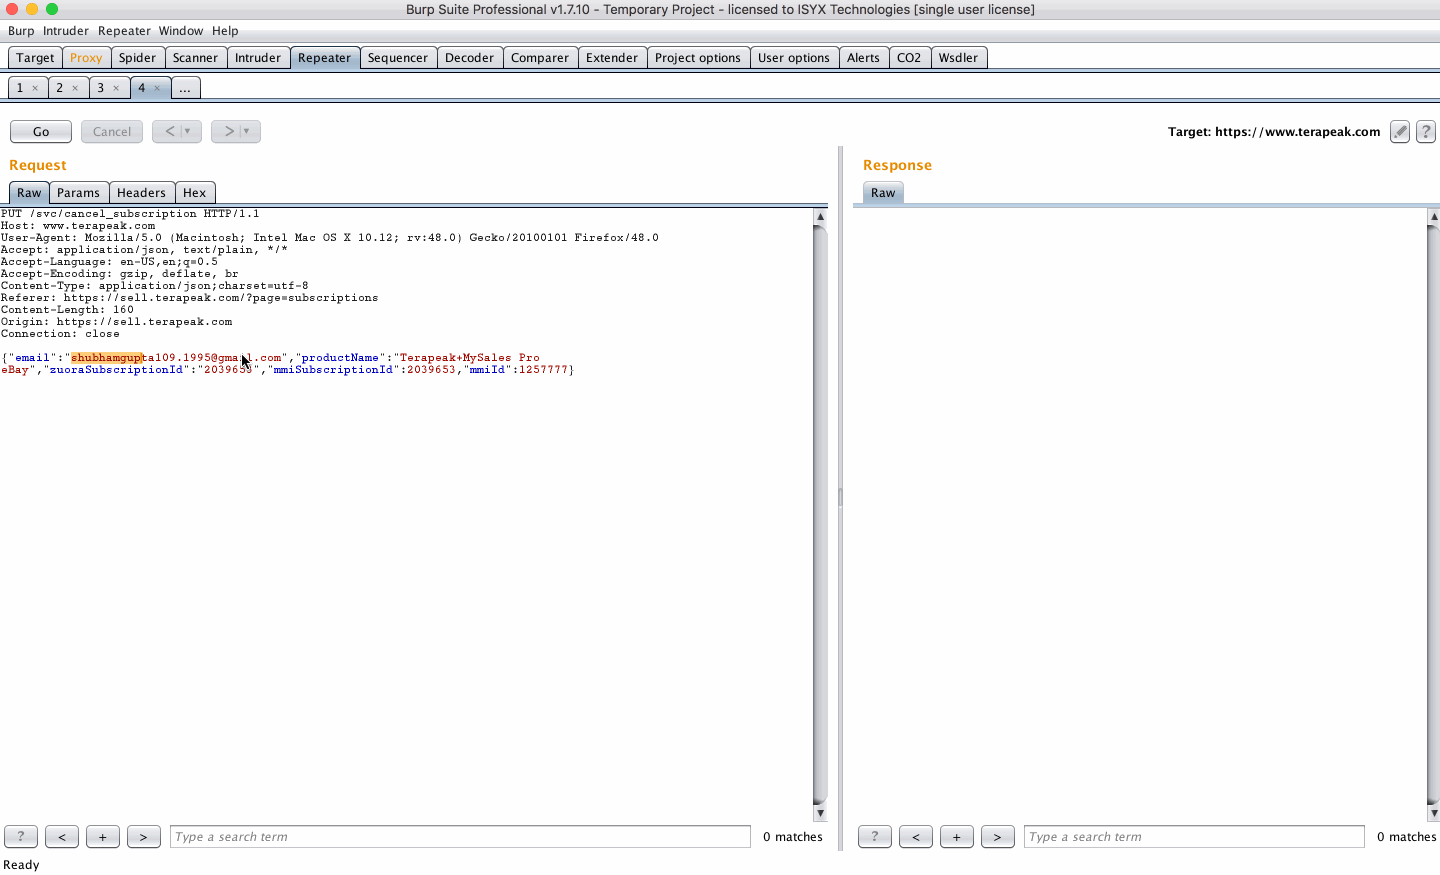Open history forward dropdown button
The image size is (1440, 875).
click(x=236, y=131)
